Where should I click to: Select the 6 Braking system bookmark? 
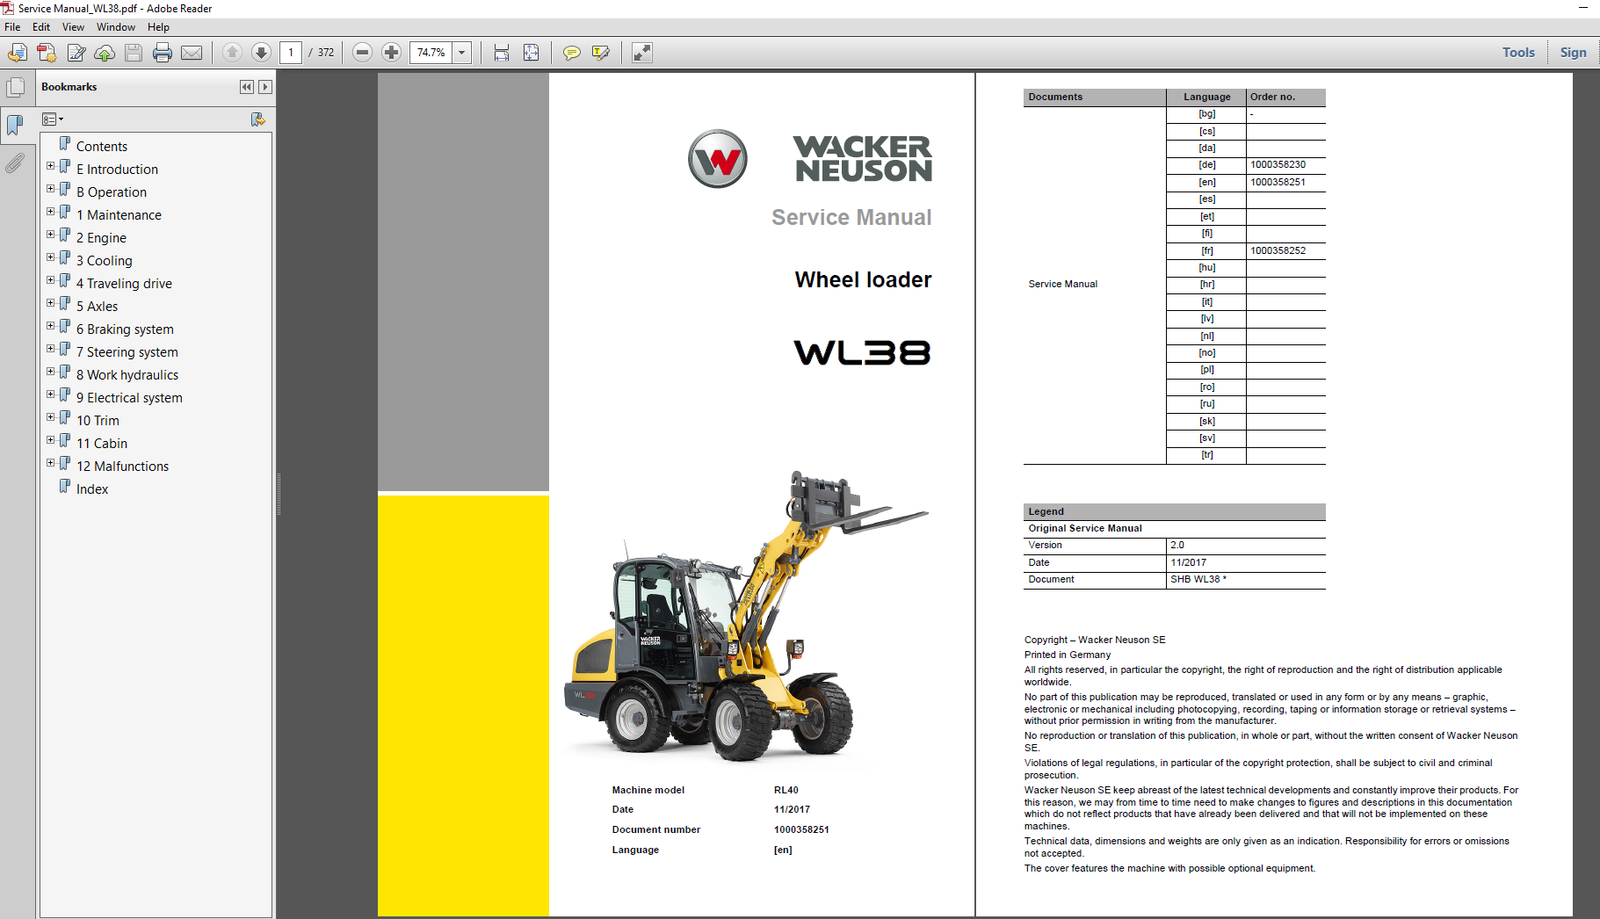pyautogui.click(x=125, y=328)
